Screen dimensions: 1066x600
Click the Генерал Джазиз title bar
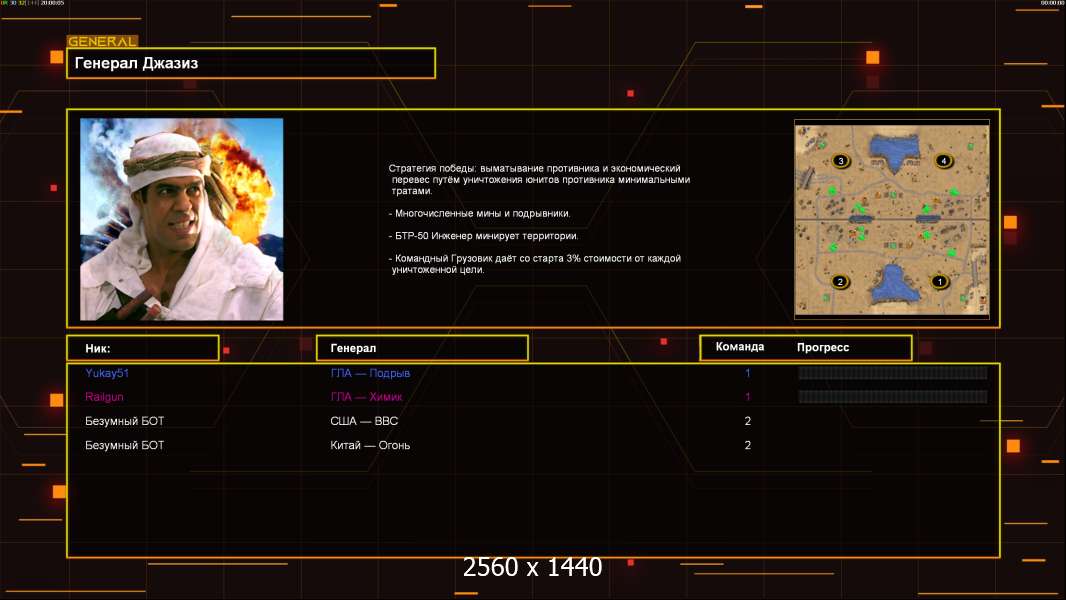tap(251, 63)
